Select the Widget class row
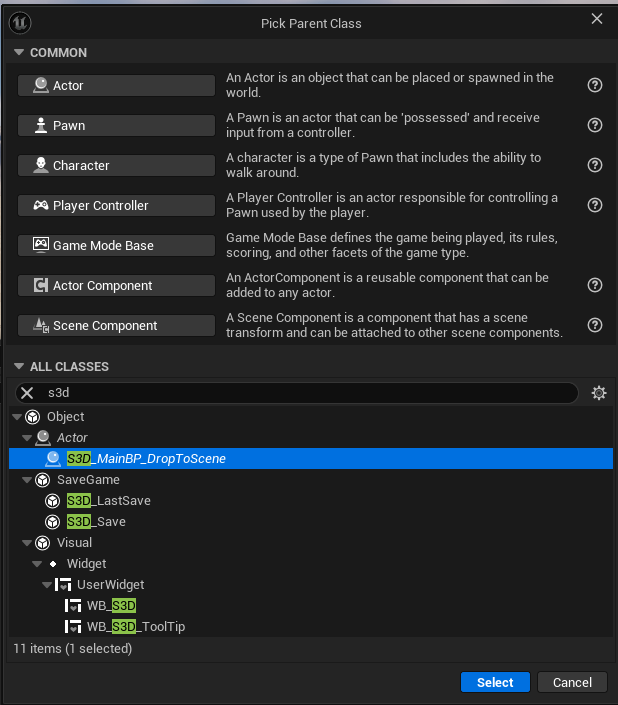The height and width of the screenshot is (705, 618). coord(311,564)
